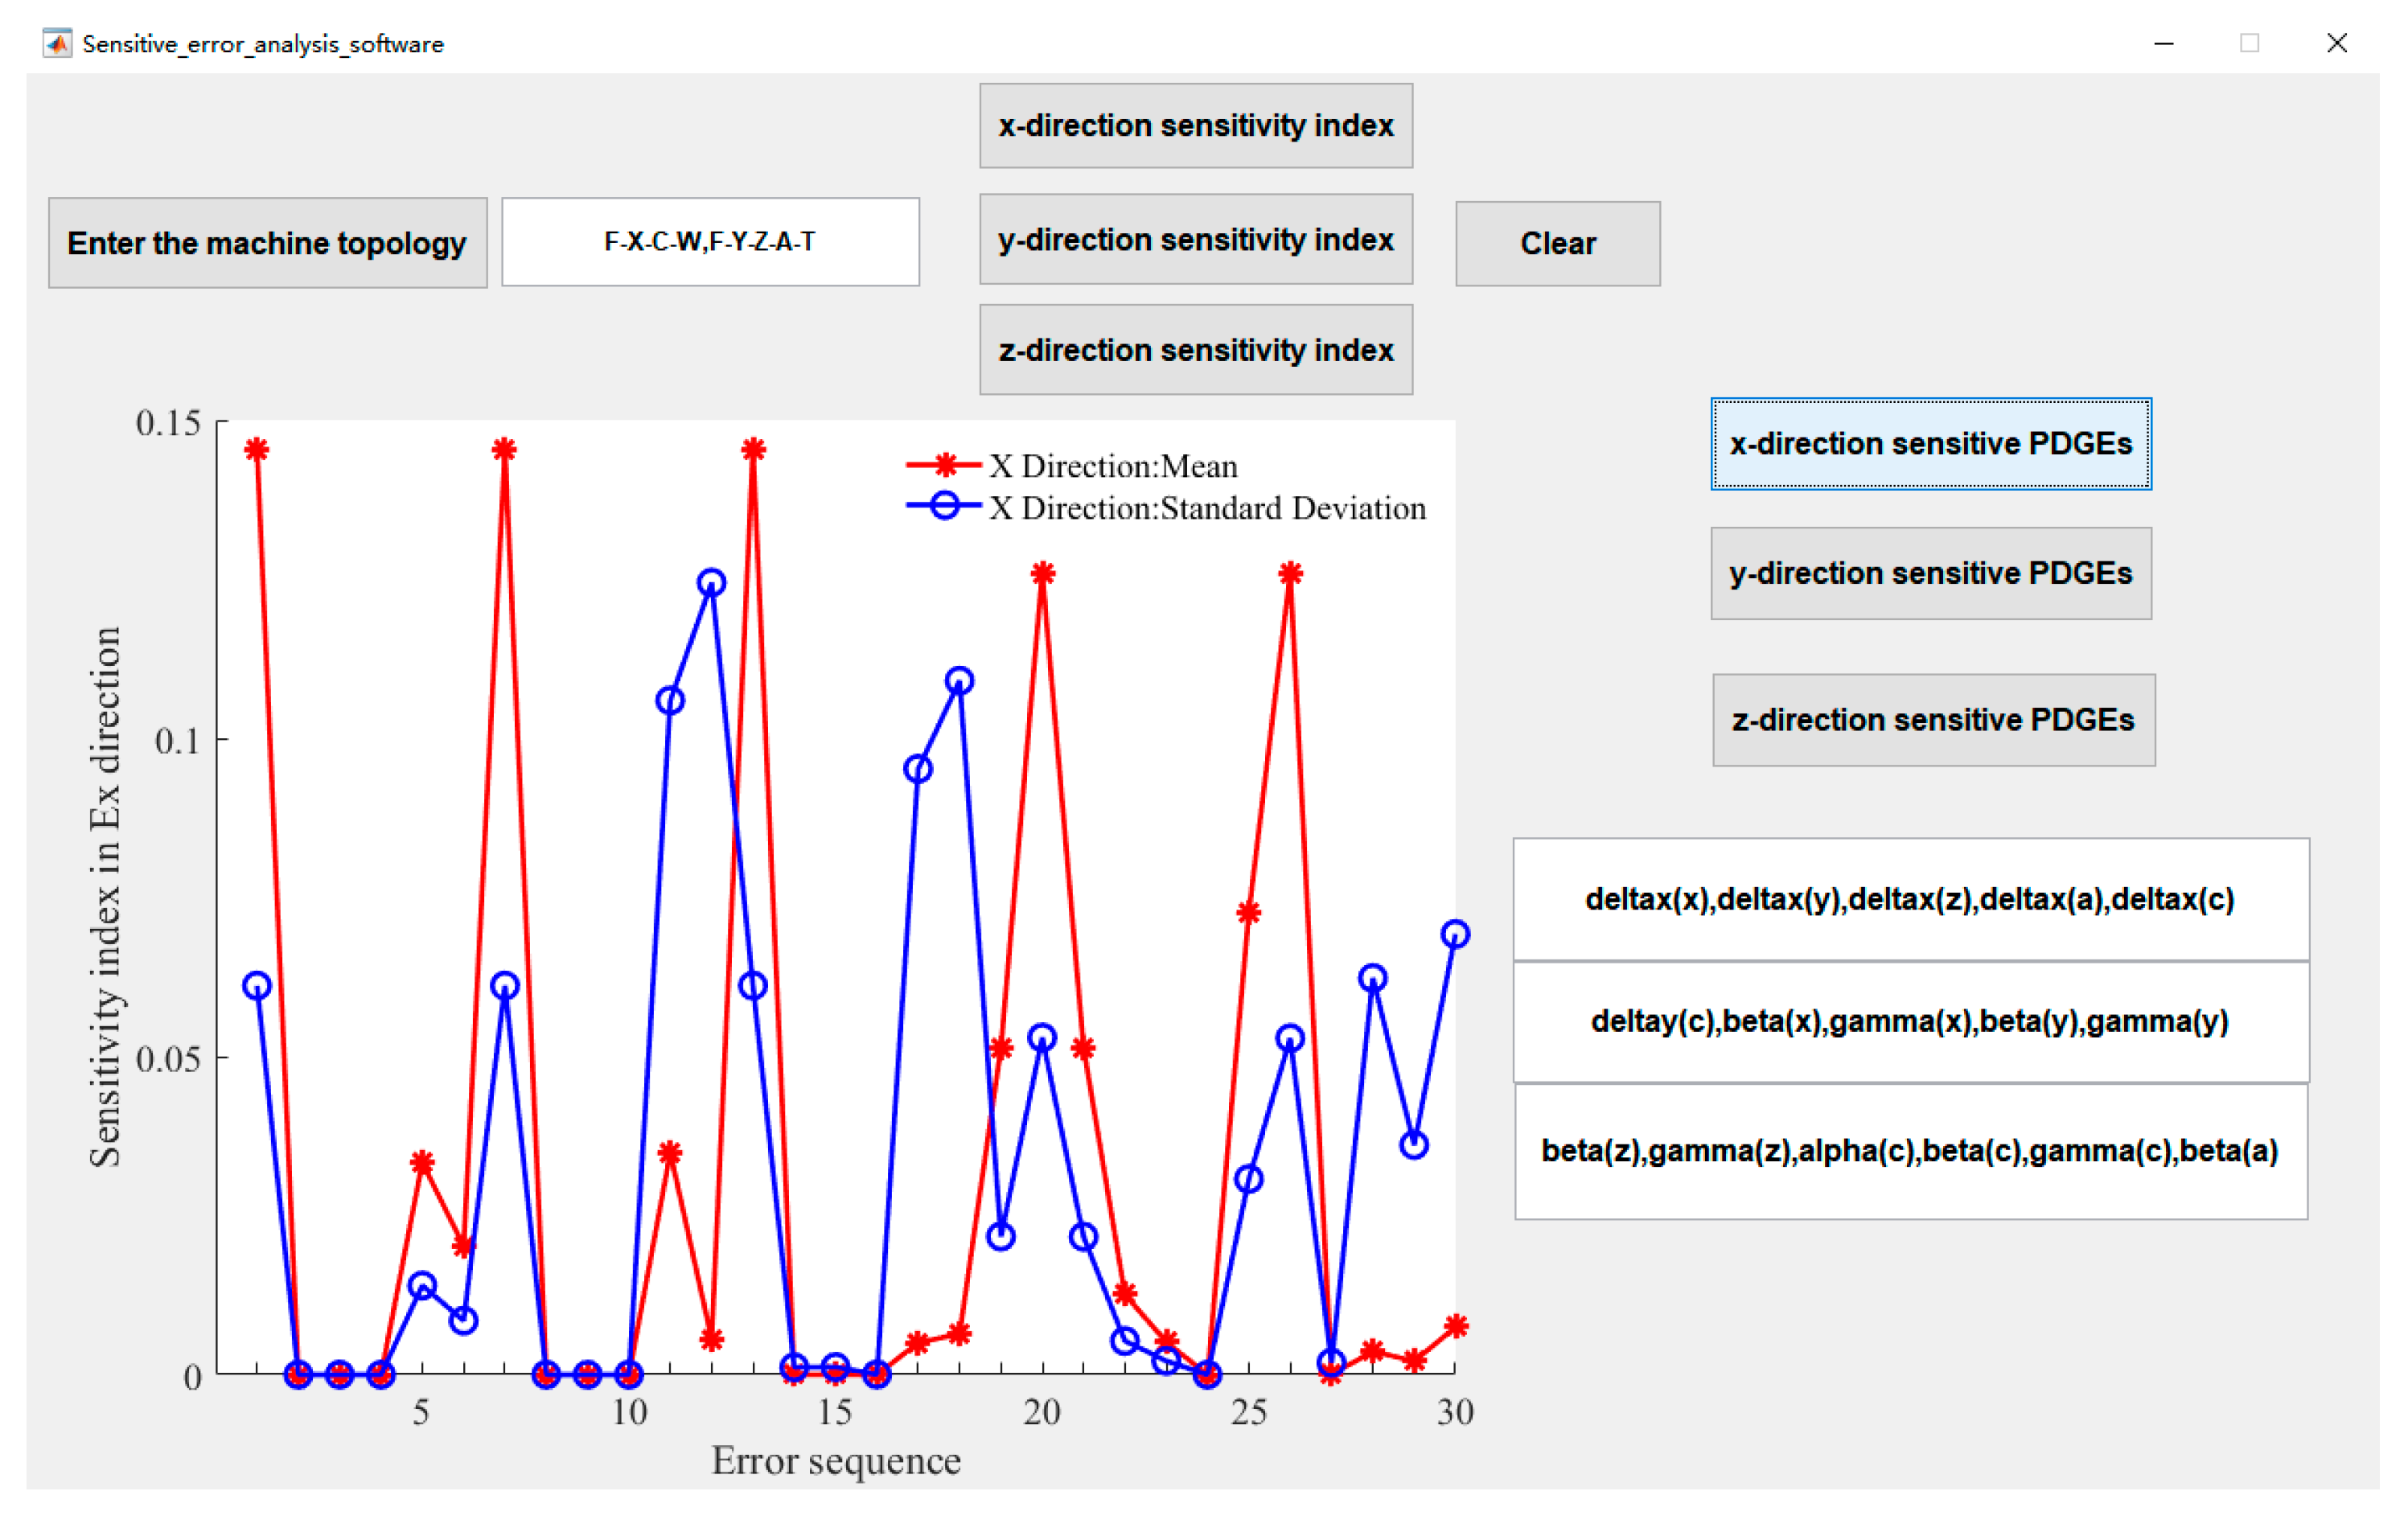Click x-direction sensitive PDGEs button
Screen dimensions: 2408x1520
(x=1930, y=444)
